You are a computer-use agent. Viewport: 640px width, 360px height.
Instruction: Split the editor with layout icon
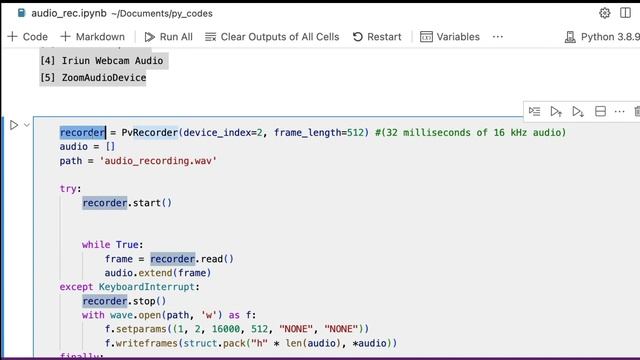pyautogui.click(x=625, y=13)
